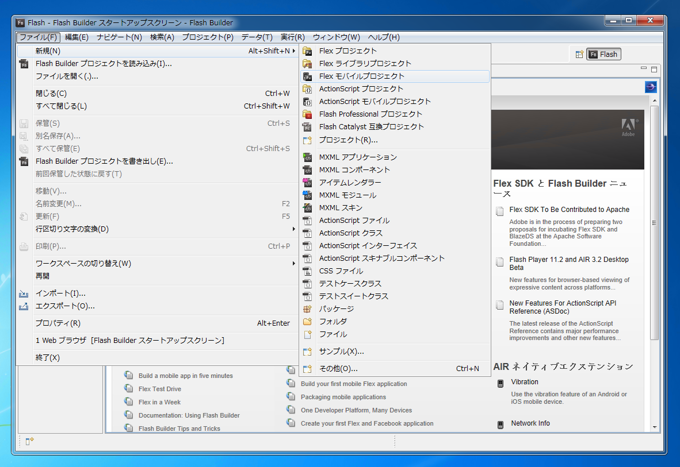Open Flash Player 11.2 and AIR 3.2 Desktop Beta link
The height and width of the screenshot is (467, 680).
pyautogui.click(x=569, y=263)
